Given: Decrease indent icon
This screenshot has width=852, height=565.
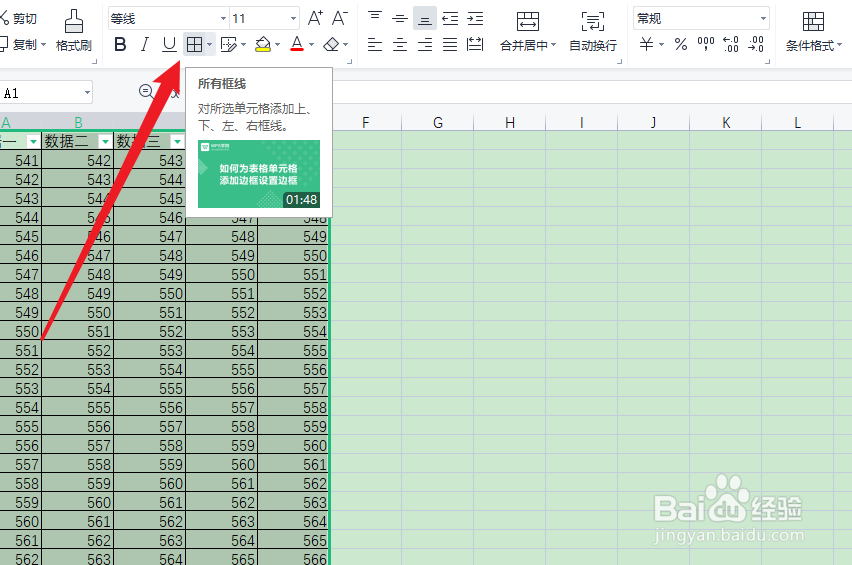Looking at the screenshot, I should coord(450,18).
